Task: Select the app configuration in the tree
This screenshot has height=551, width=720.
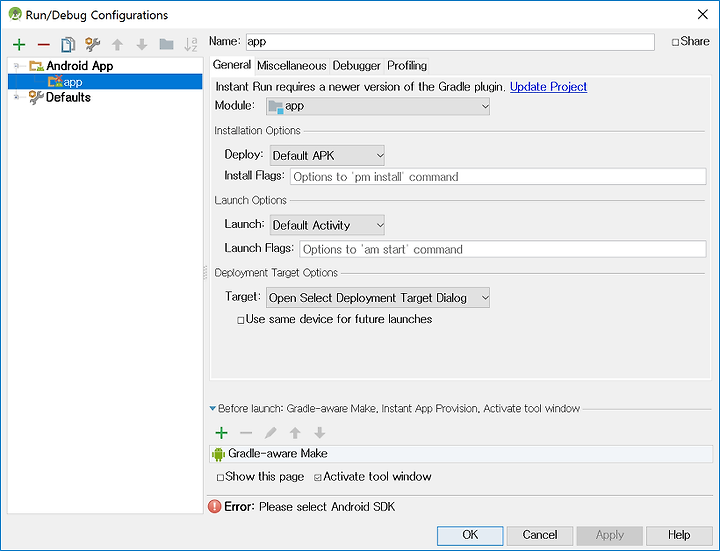Action: [x=105, y=82]
